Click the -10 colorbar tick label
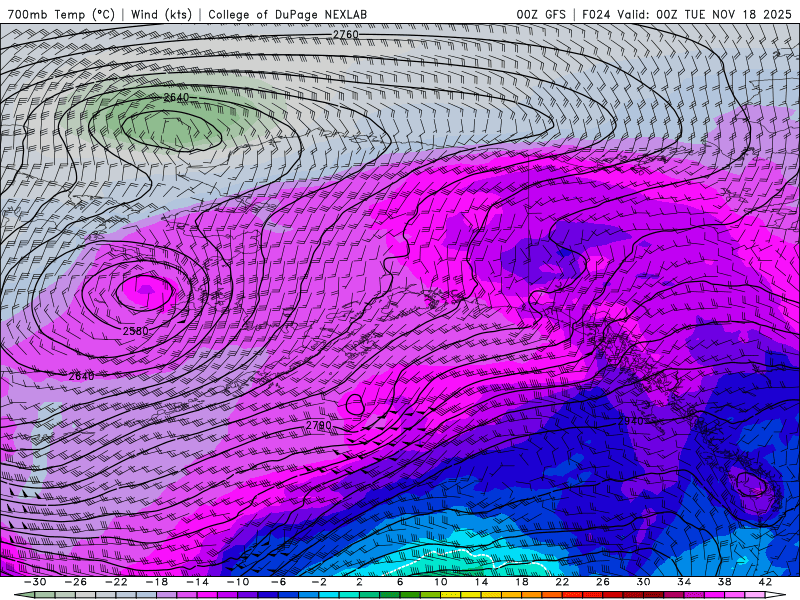 pyautogui.click(x=238, y=582)
